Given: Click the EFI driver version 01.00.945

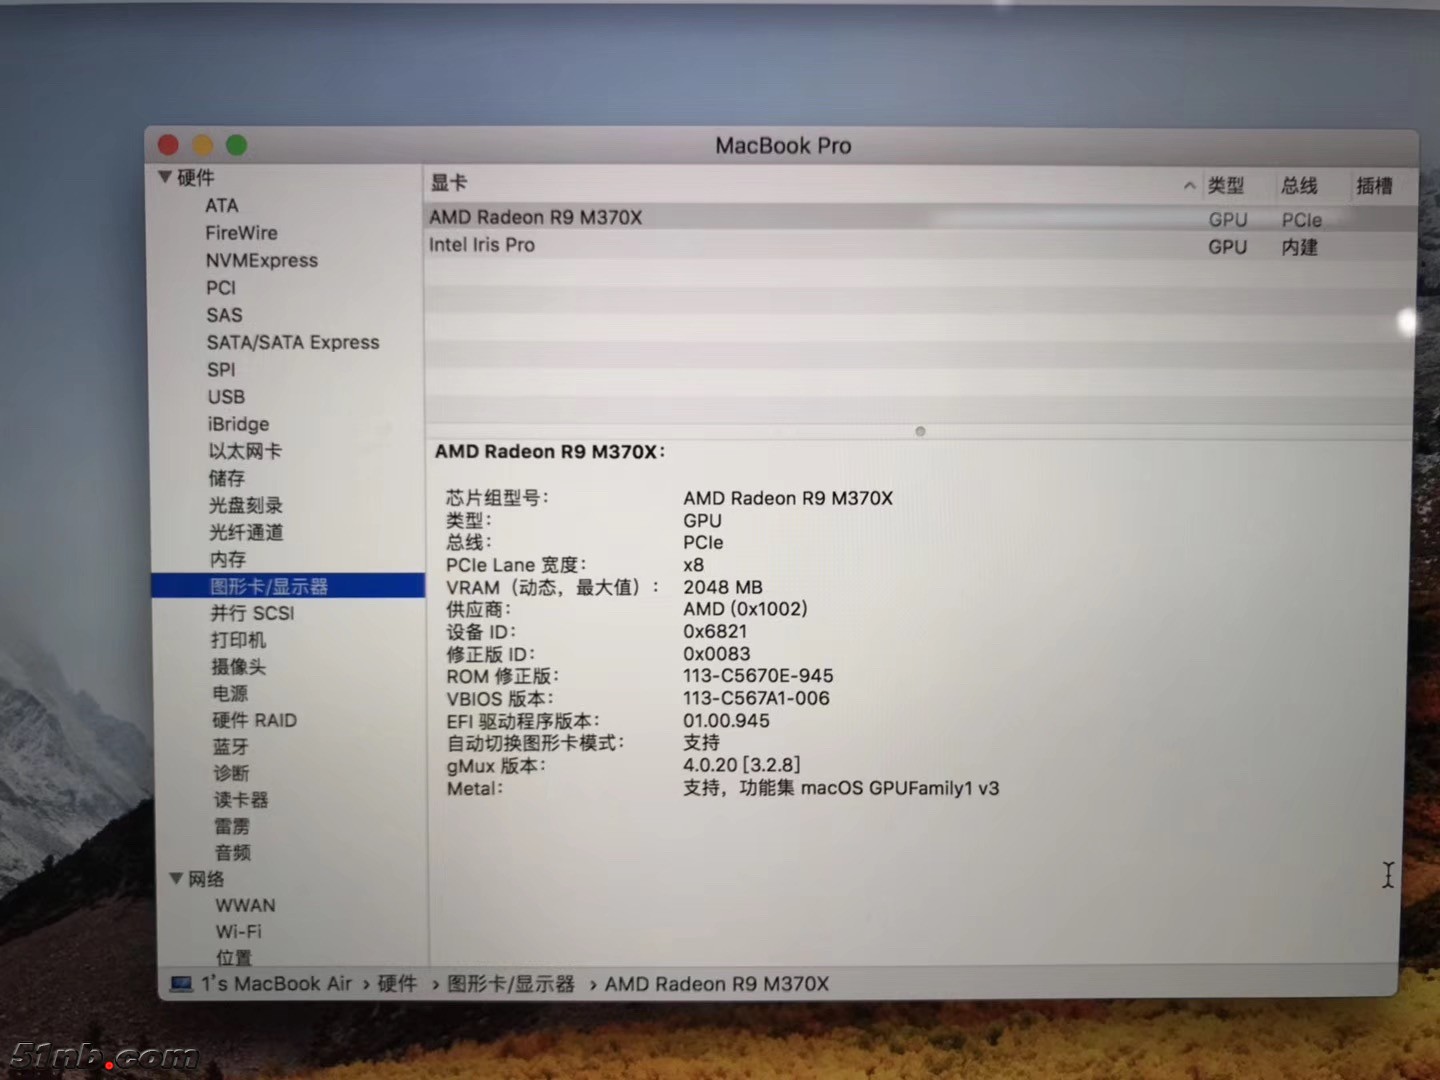Looking at the screenshot, I should click(x=726, y=721).
